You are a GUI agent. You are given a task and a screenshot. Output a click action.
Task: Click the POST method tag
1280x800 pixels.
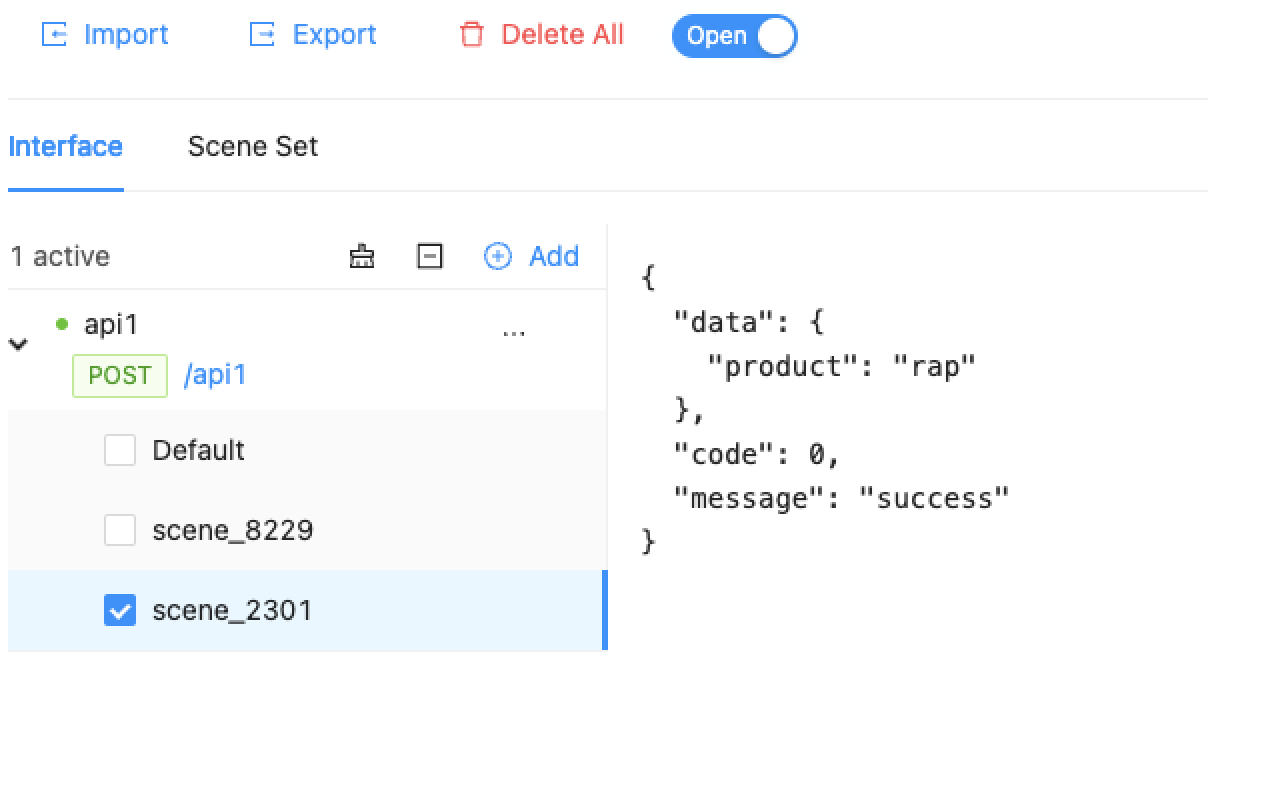[120, 376]
